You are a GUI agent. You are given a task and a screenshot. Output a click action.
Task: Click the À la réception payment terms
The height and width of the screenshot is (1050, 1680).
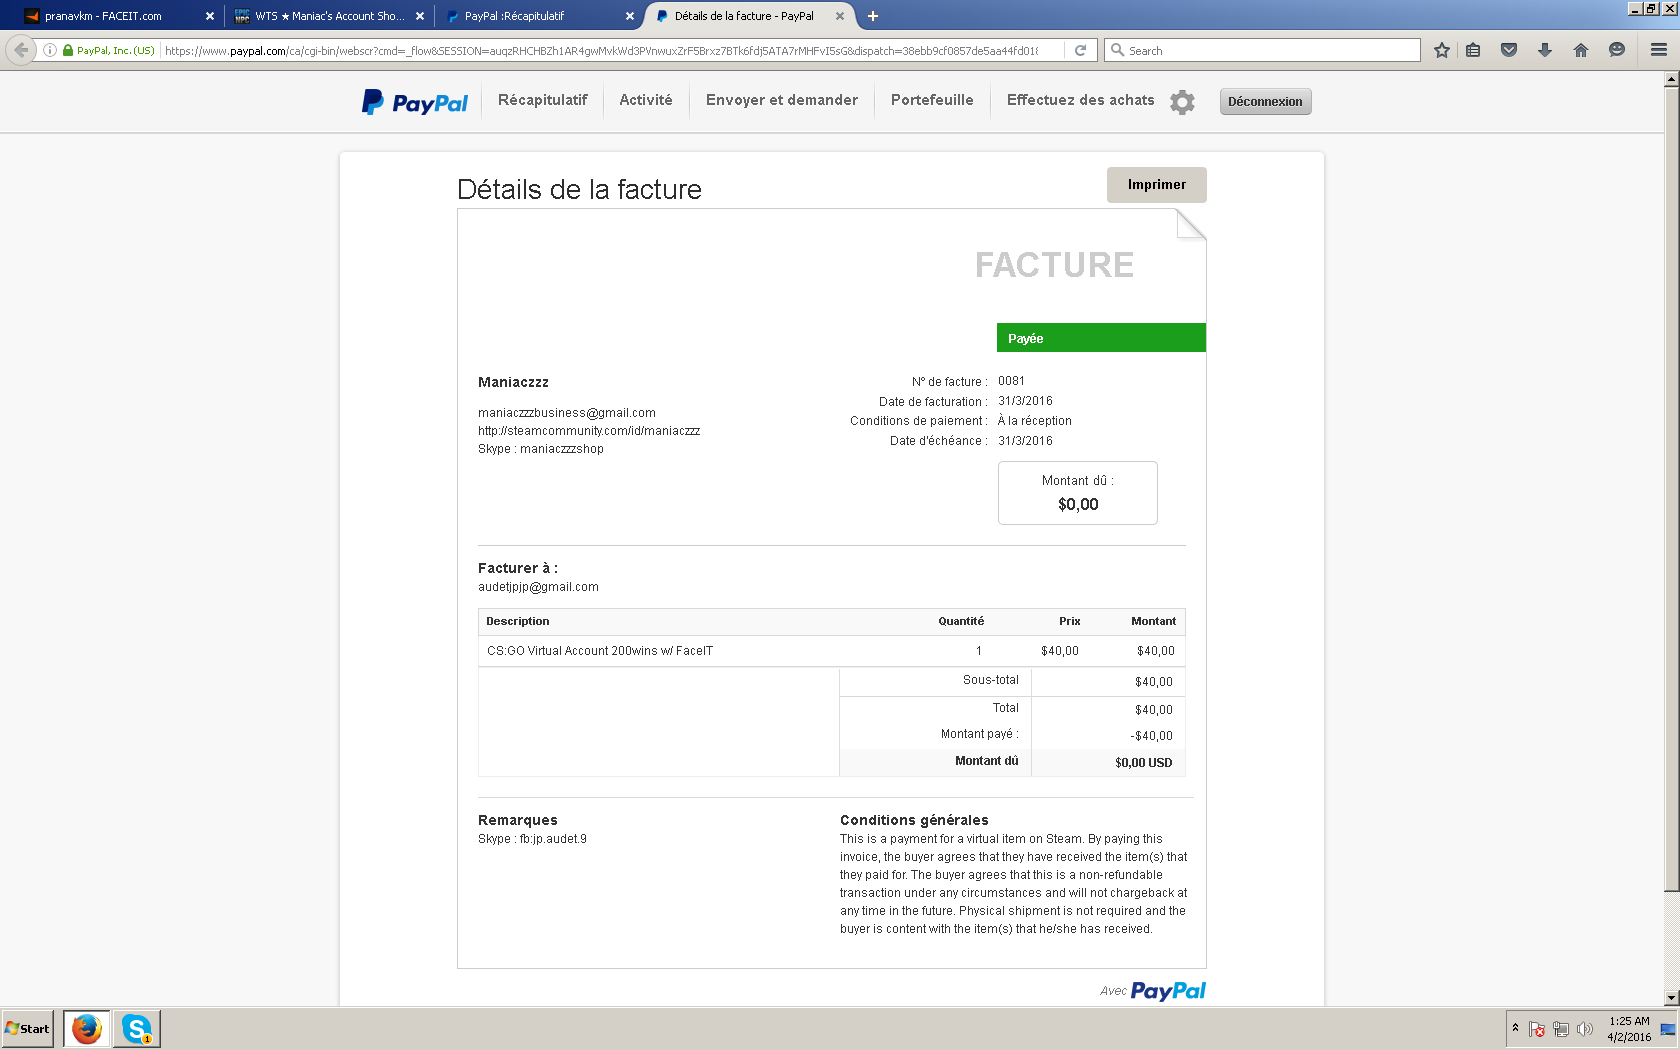click(x=1034, y=421)
